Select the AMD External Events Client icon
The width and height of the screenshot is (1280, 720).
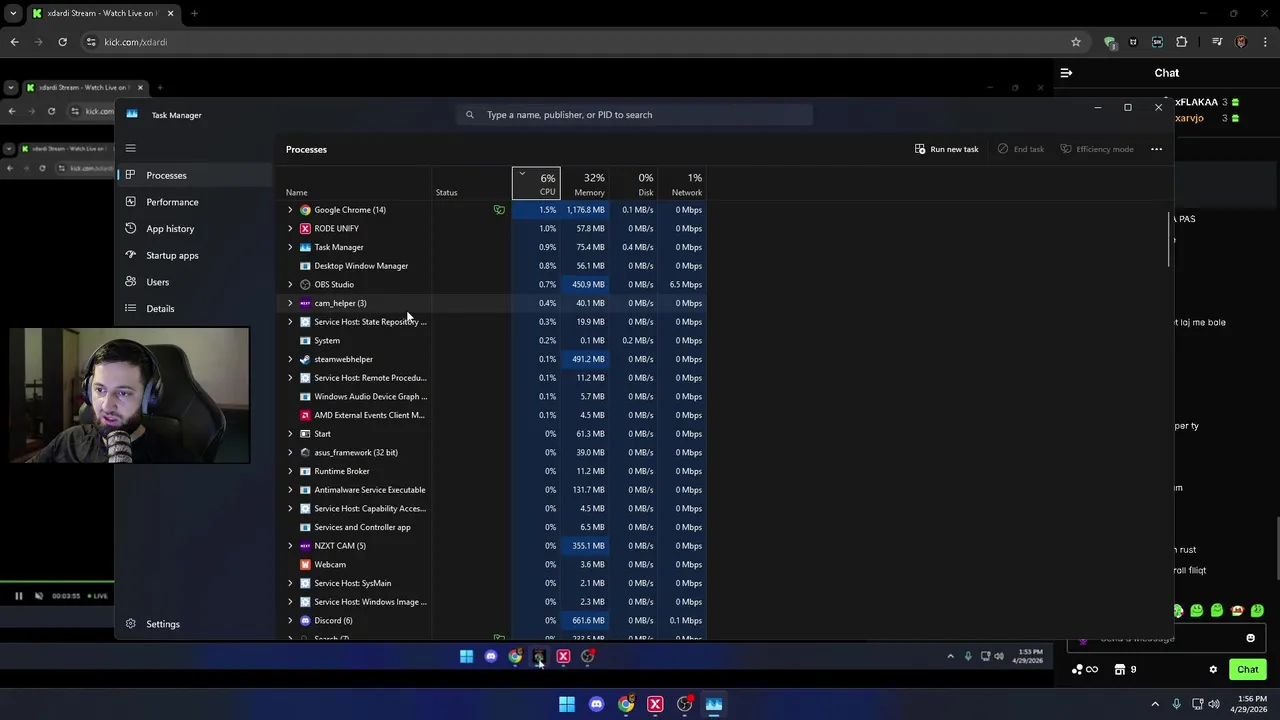tap(305, 415)
